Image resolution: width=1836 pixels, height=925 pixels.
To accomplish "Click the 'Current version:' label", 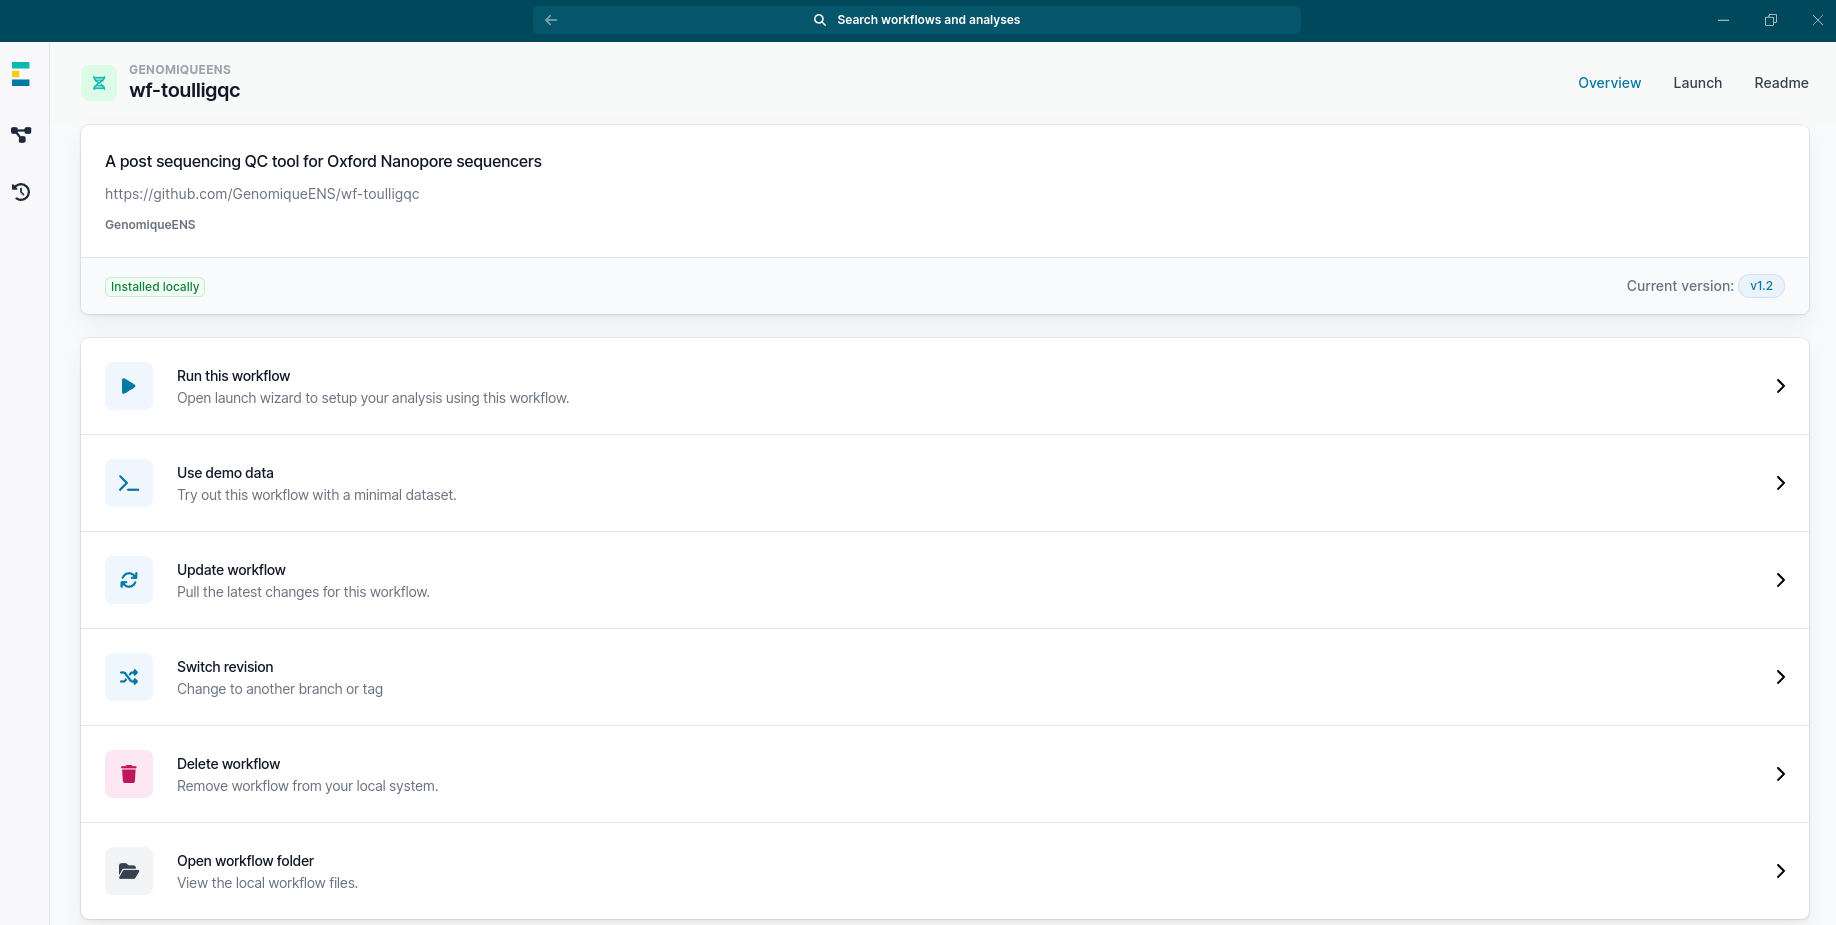I will 1680,286.
